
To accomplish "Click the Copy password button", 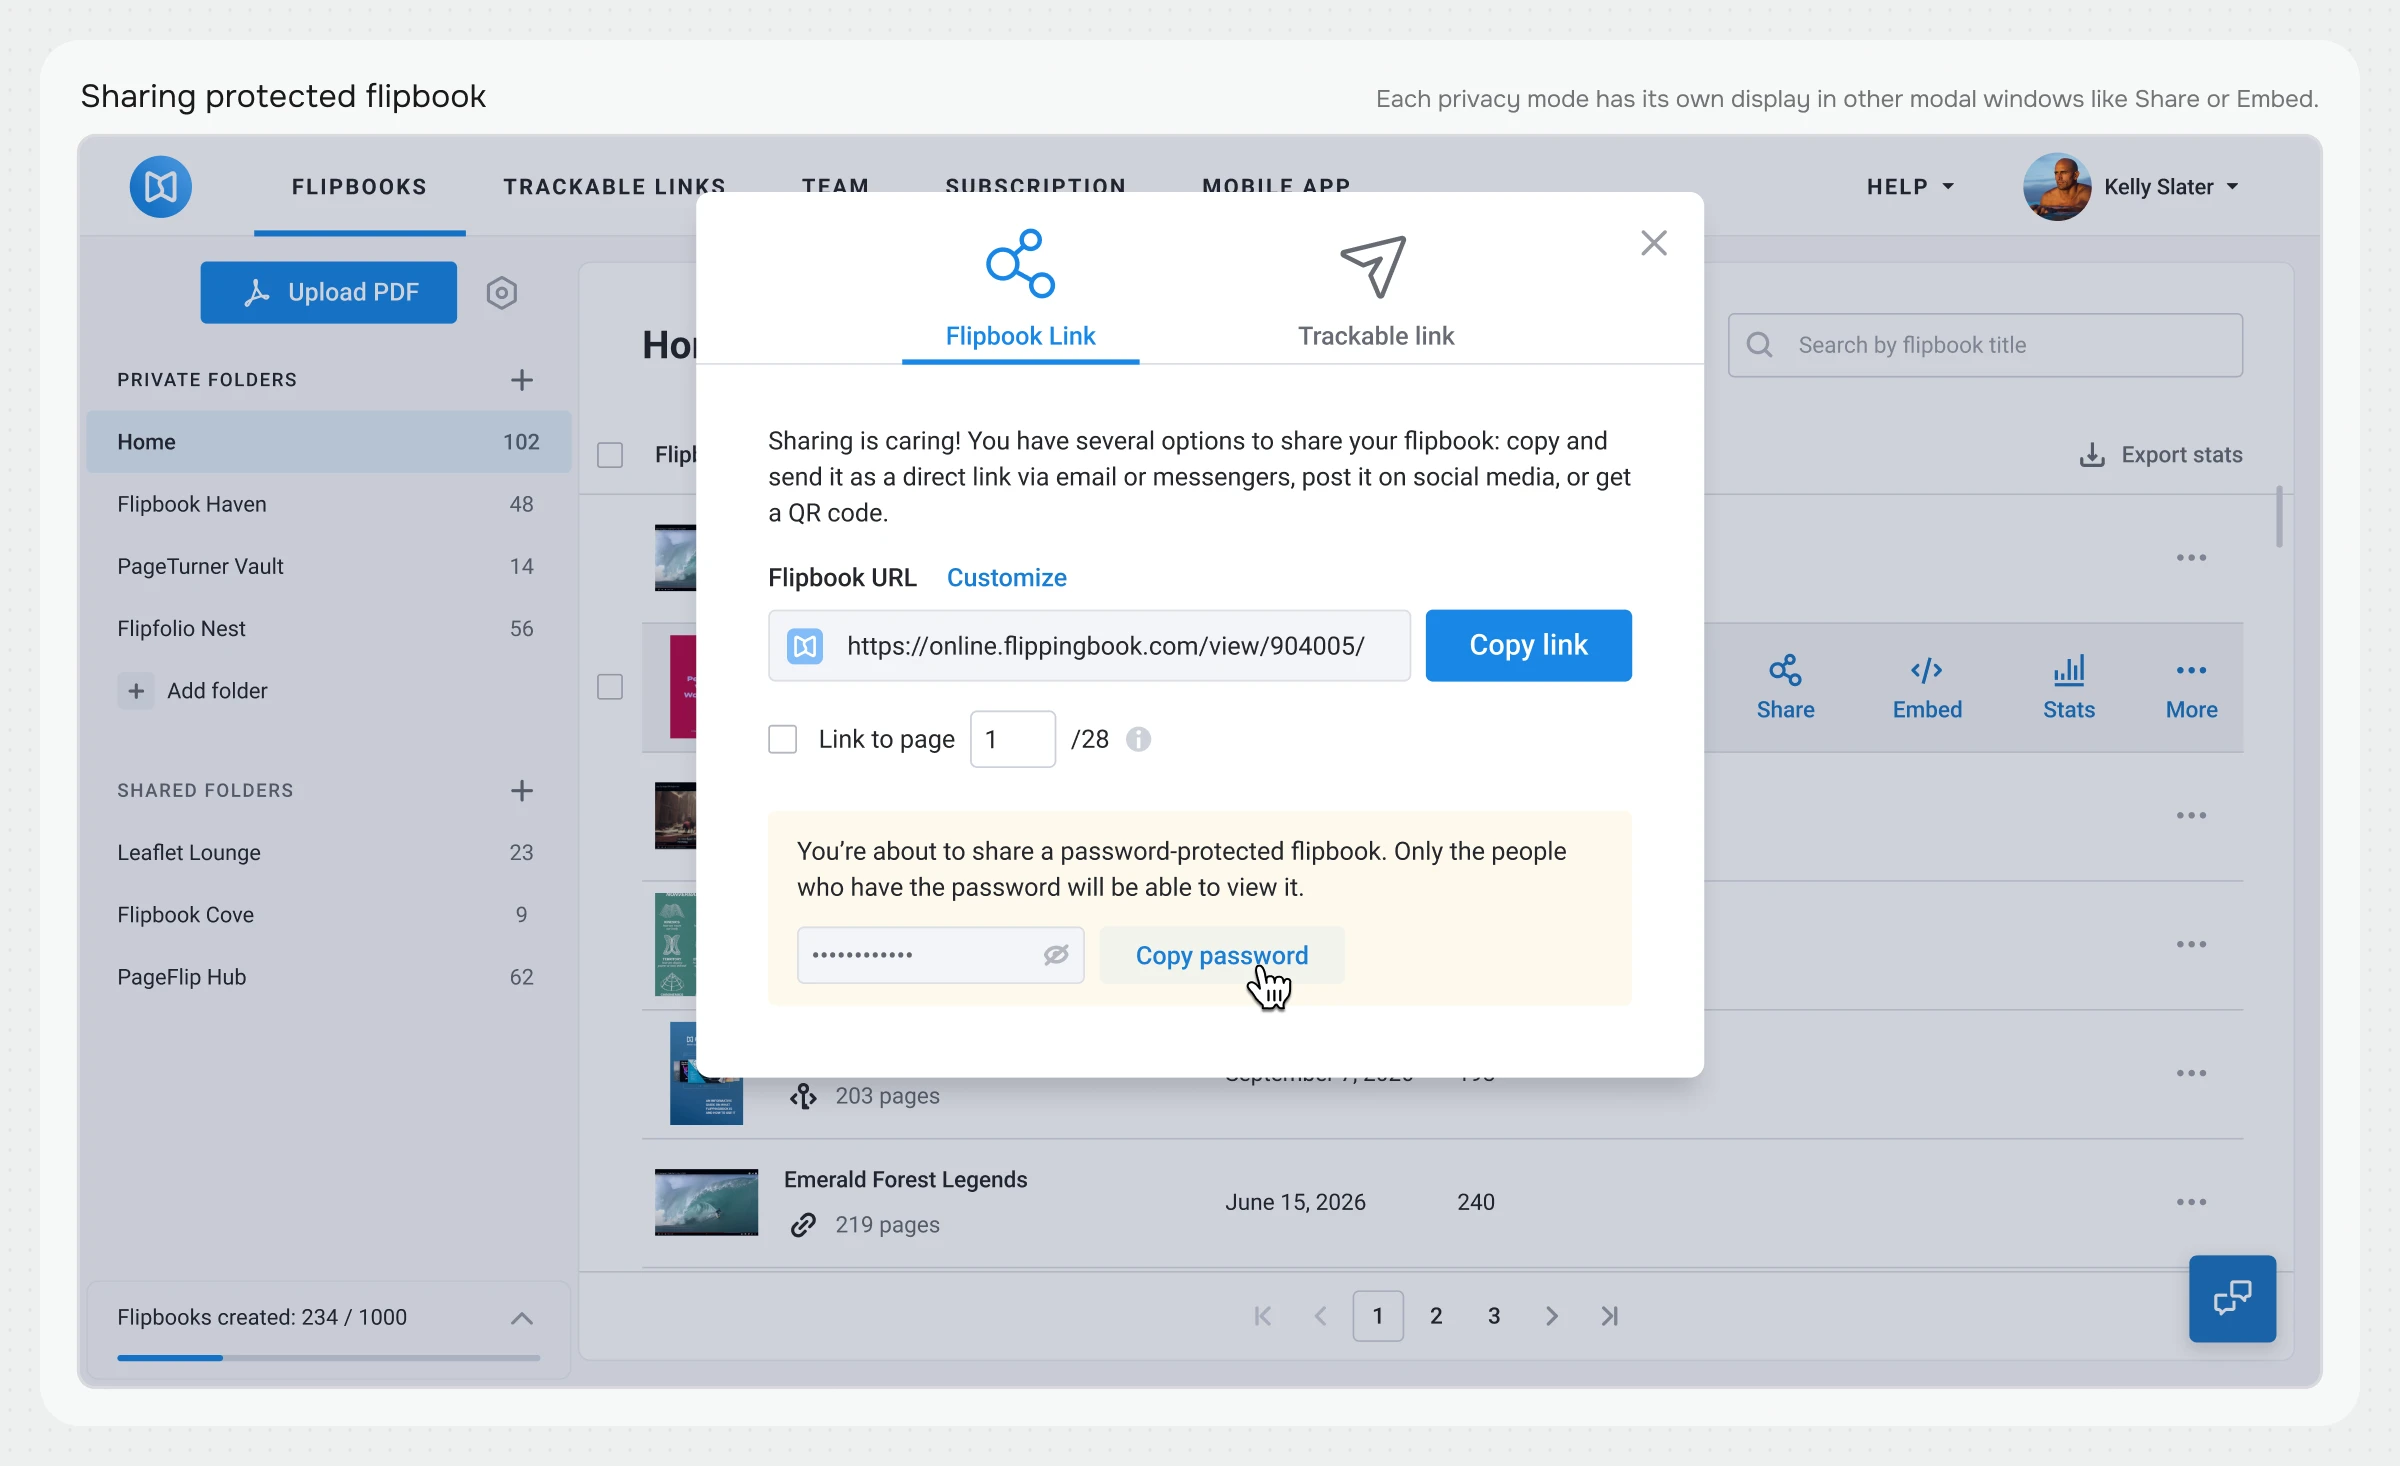I will (x=1222, y=955).
